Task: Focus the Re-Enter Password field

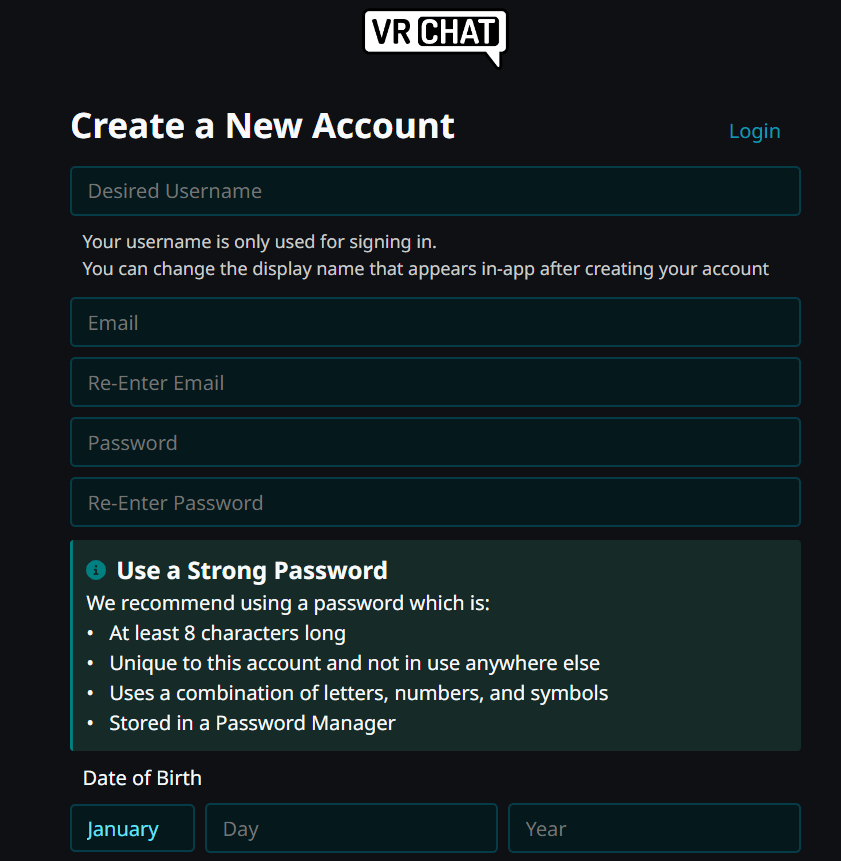Action: 435,503
